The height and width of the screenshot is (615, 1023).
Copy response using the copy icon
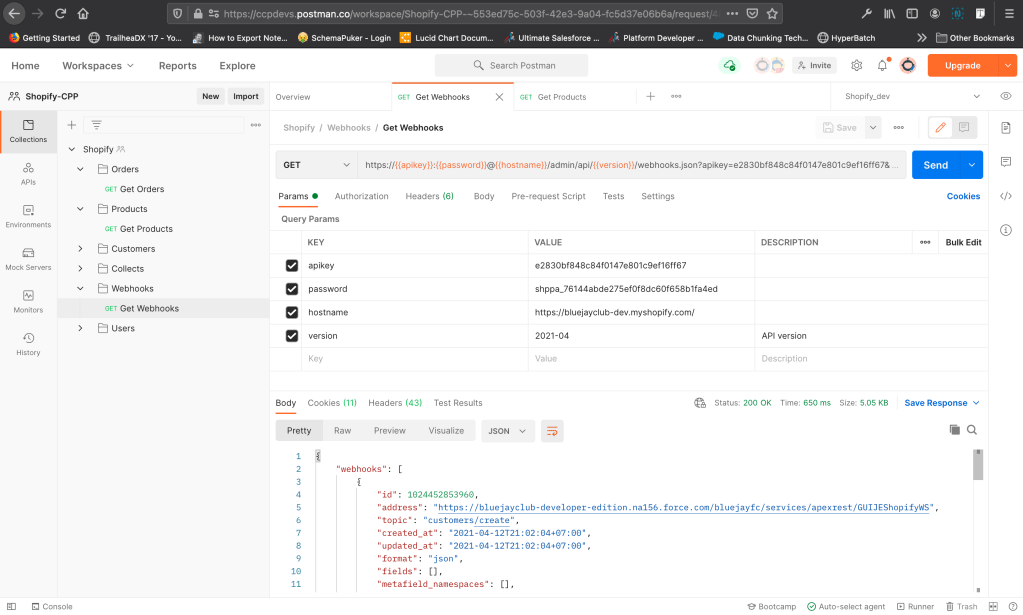click(954, 430)
